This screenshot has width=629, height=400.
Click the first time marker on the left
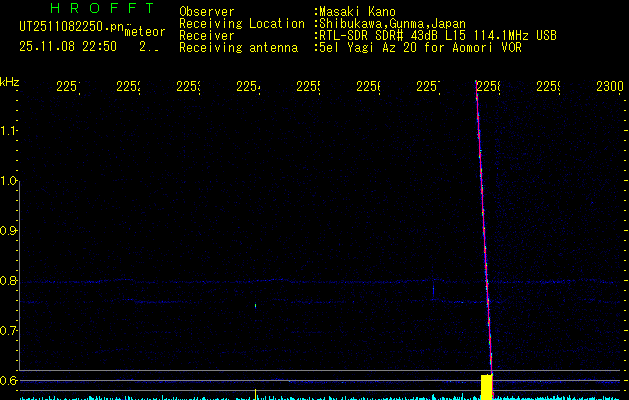pos(68,88)
